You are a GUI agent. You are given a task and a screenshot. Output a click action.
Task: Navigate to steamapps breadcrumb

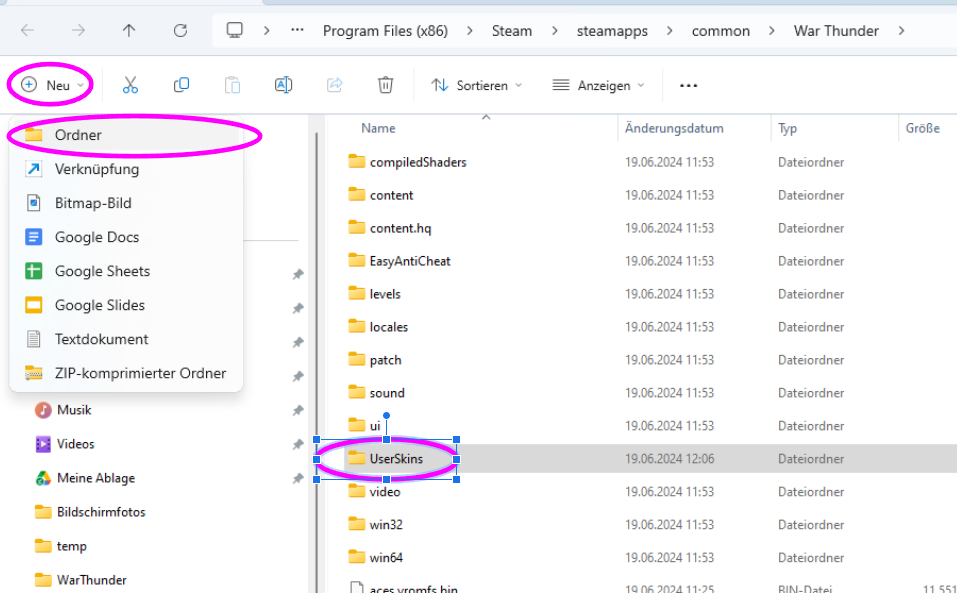point(612,31)
